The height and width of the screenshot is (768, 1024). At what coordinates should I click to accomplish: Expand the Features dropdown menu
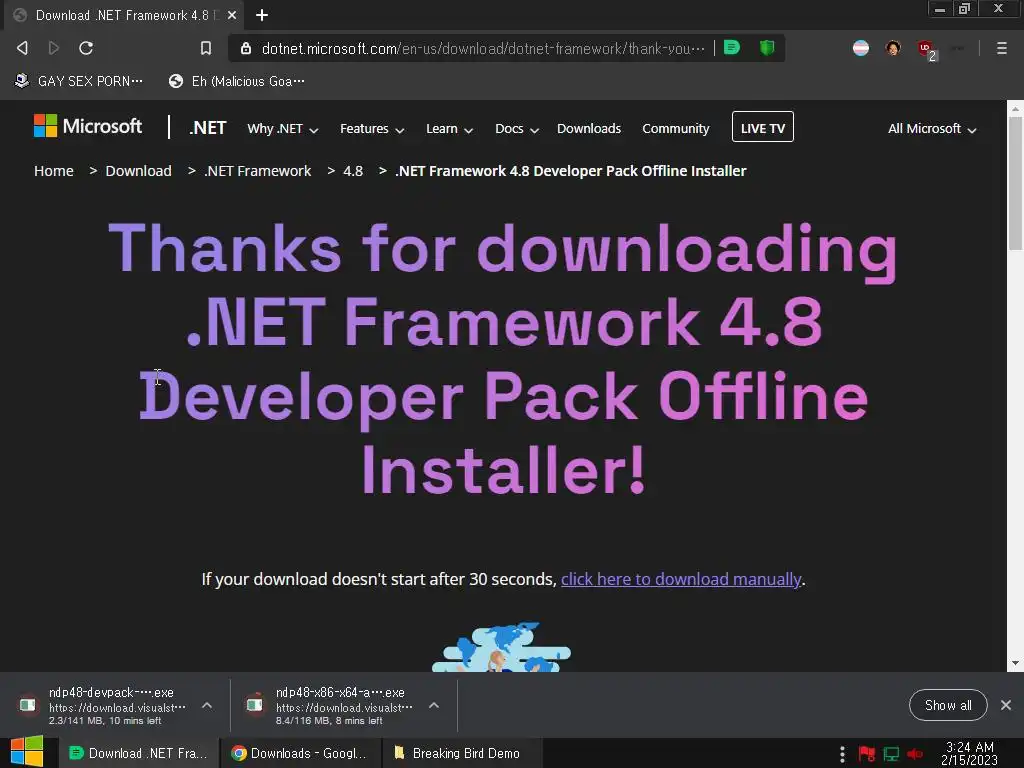[372, 129]
